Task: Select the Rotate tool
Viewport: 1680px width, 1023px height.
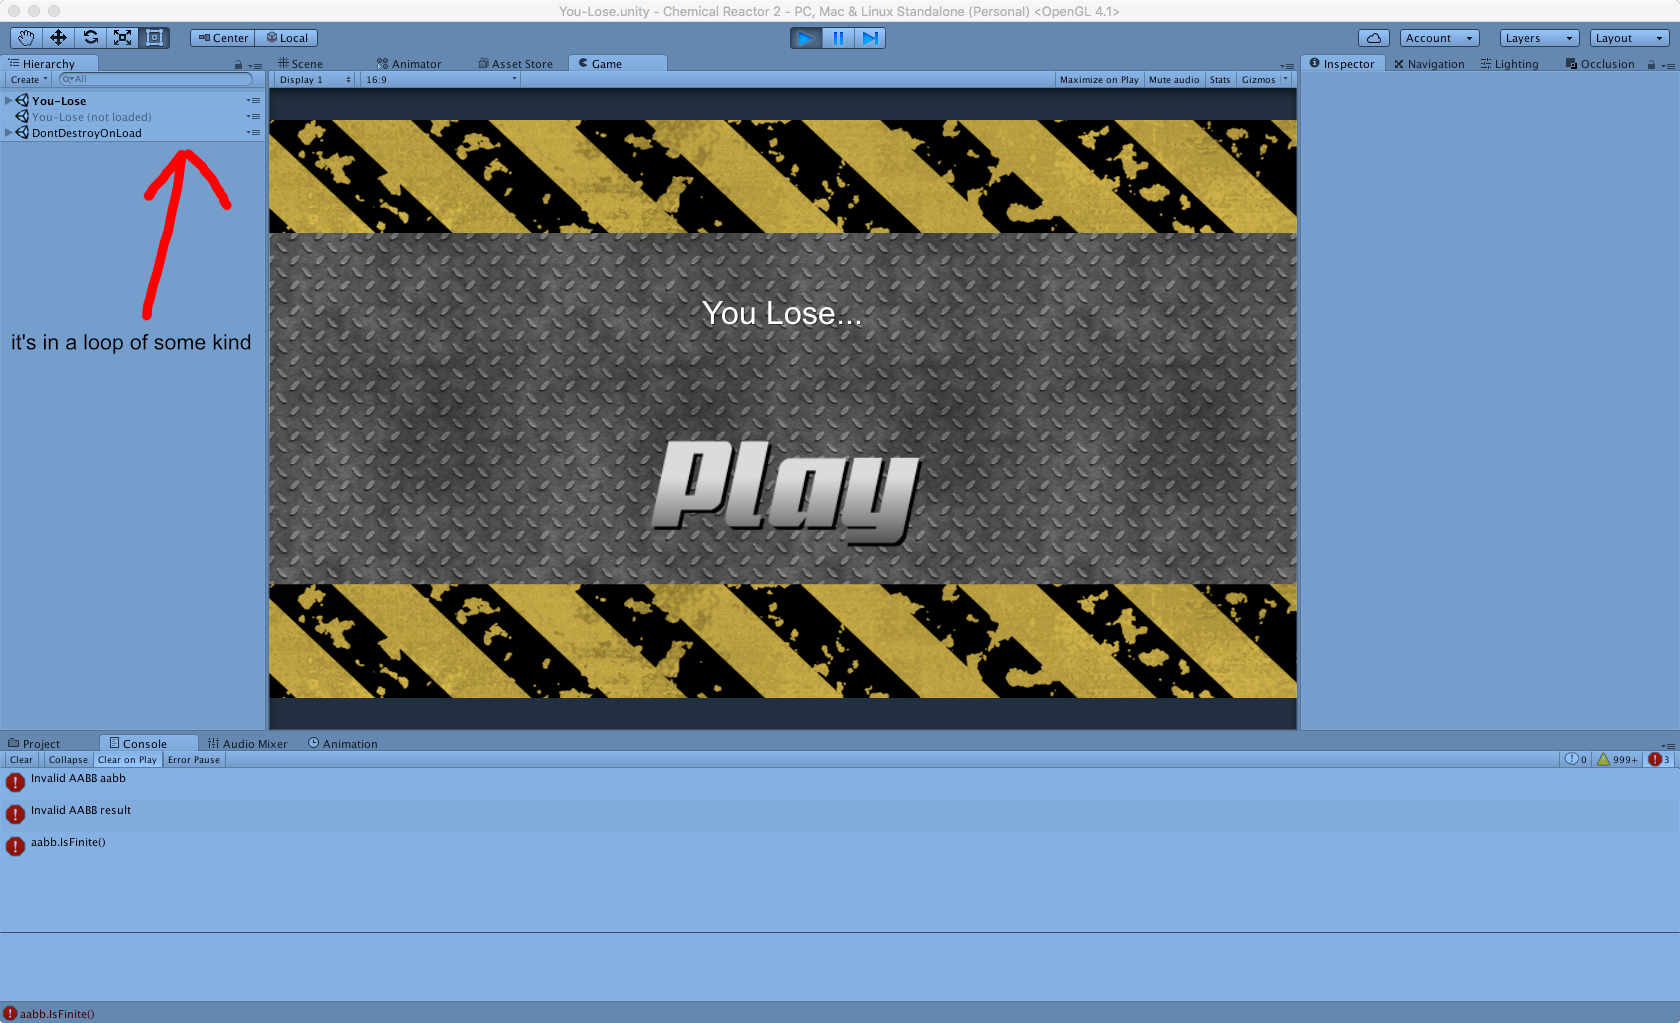Action: pyautogui.click(x=90, y=38)
